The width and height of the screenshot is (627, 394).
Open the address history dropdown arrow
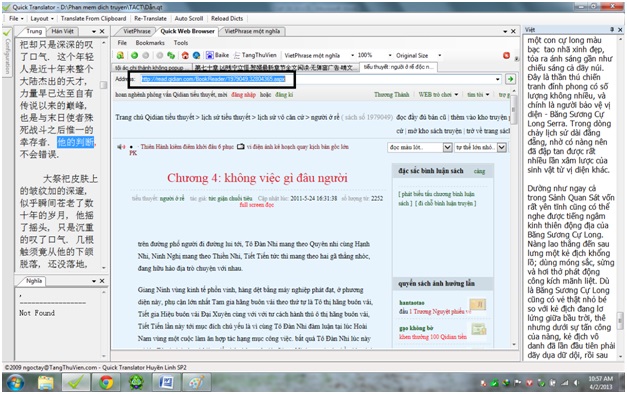(498, 79)
